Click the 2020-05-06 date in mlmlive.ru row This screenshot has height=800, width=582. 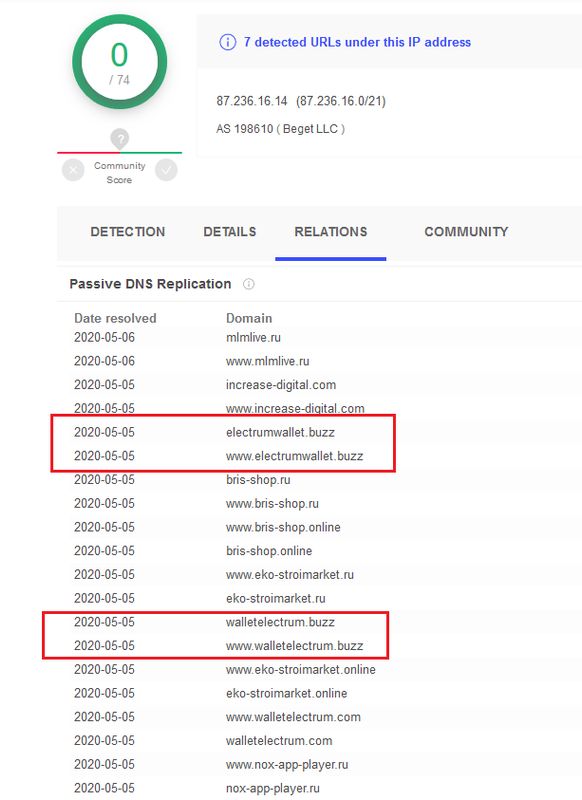coord(105,338)
